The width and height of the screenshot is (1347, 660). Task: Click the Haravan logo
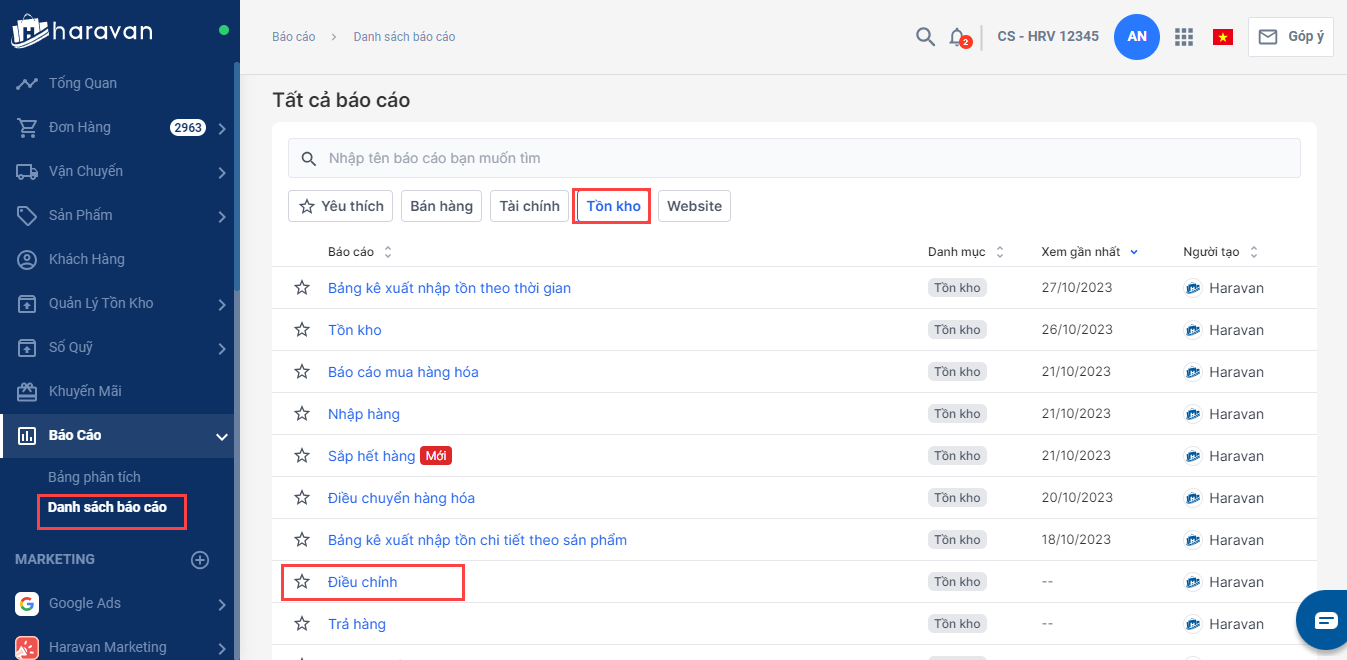point(82,30)
